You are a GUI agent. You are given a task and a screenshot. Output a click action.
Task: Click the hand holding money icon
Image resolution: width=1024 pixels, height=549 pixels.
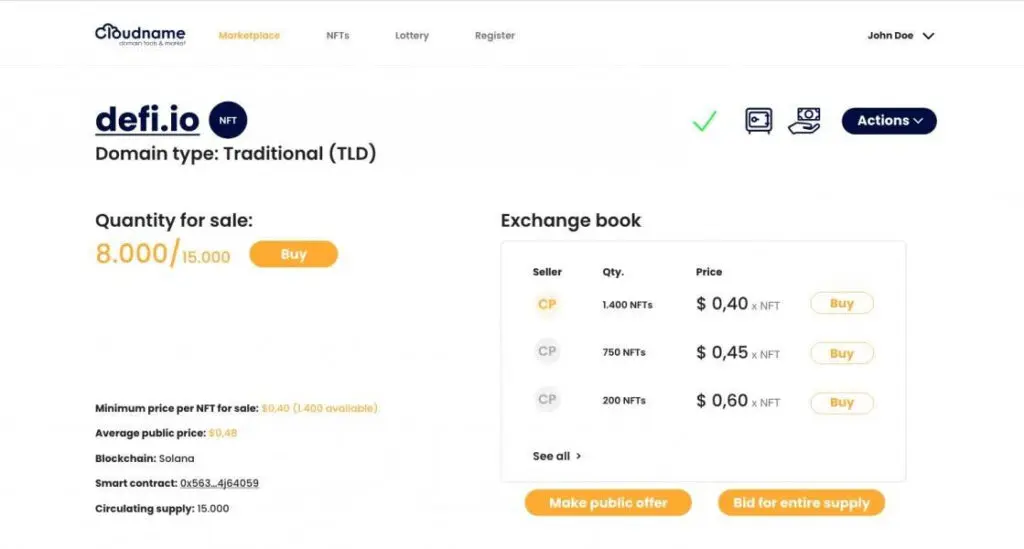pyautogui.click(x=804, y=121)
